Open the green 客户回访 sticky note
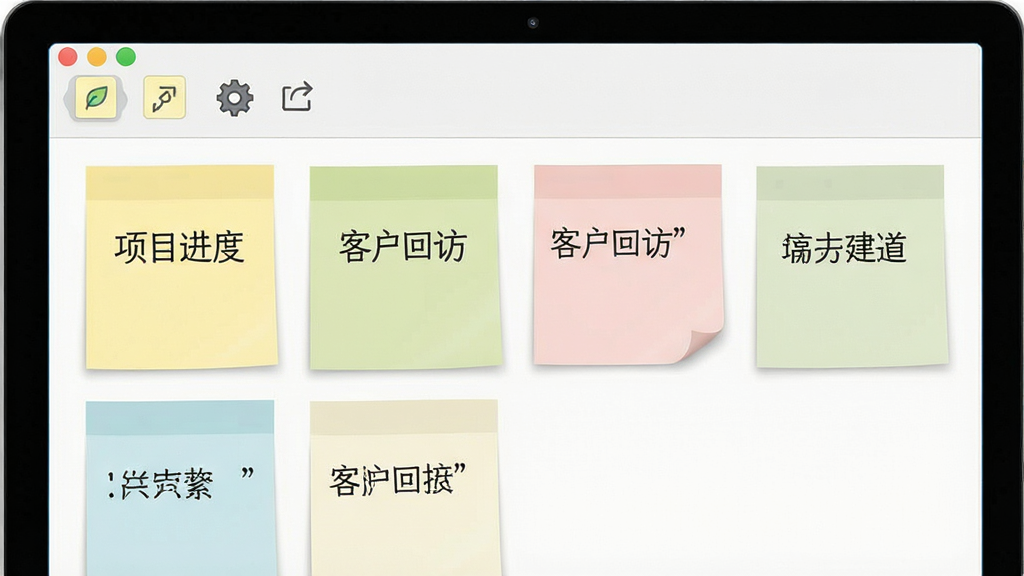 406,266
